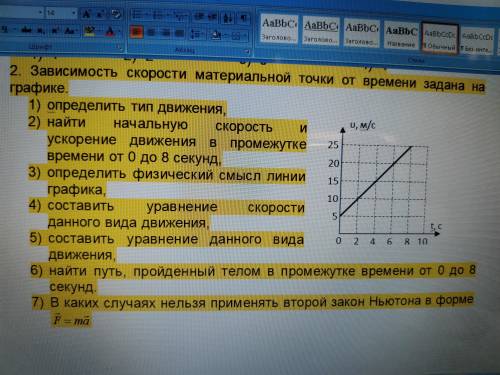Open the font name dropdown arrow
The image size is (500, 375).
(40, 13)
